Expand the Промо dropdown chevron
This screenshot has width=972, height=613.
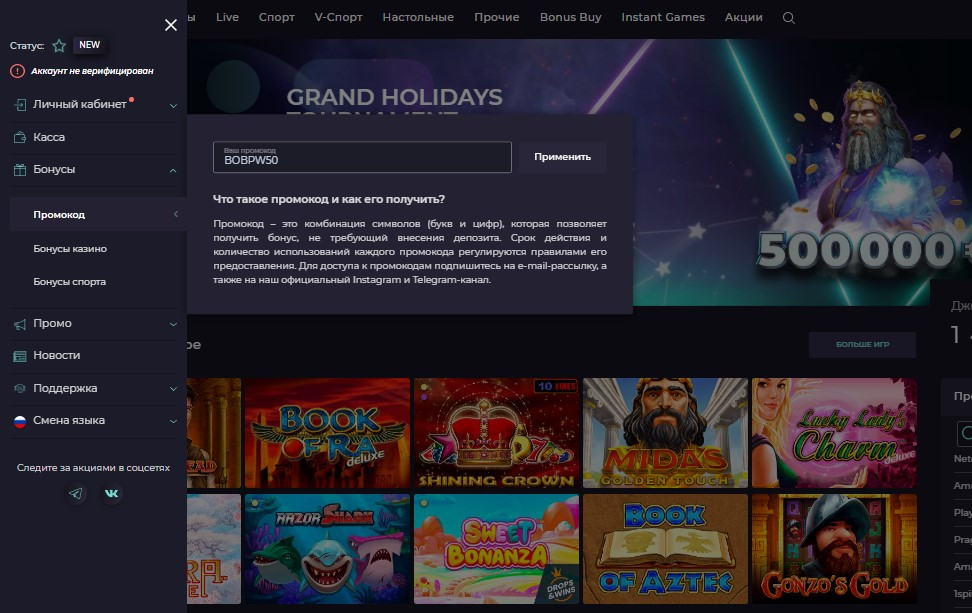(174, 324)
